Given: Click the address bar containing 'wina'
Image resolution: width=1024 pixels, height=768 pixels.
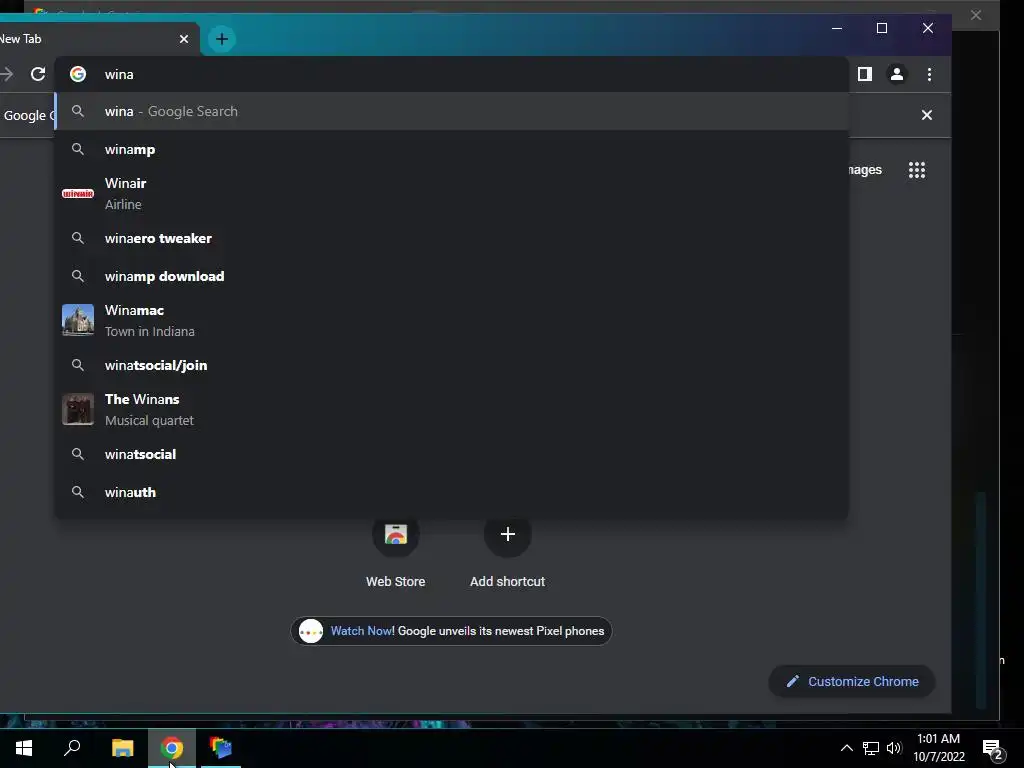Looking at the screenshot, I should tap(452, 74).
